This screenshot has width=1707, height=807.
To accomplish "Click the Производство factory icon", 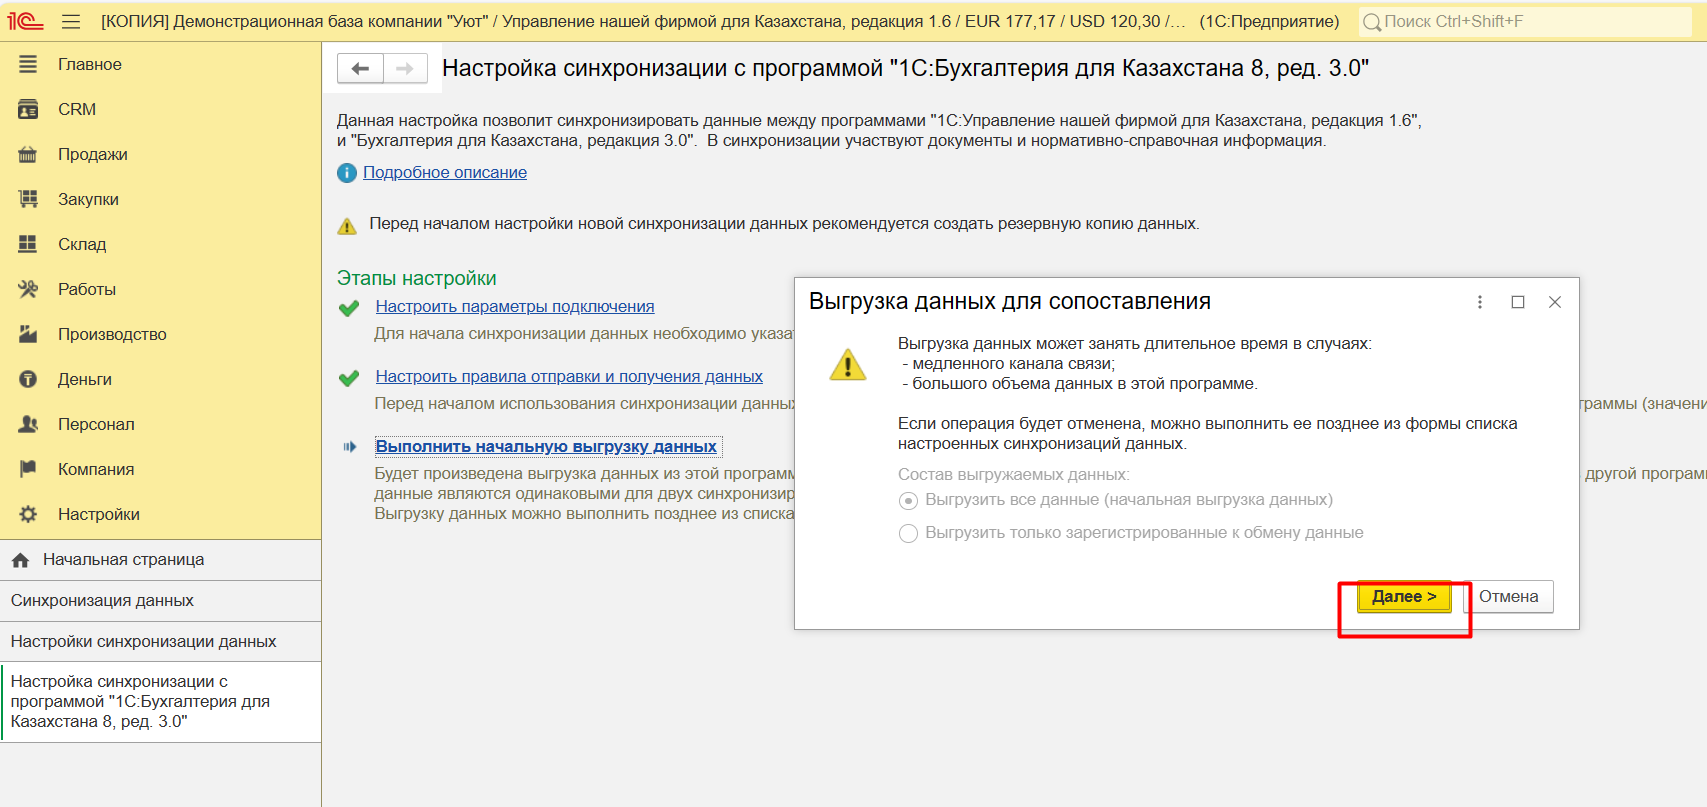I will coord(28,334).
